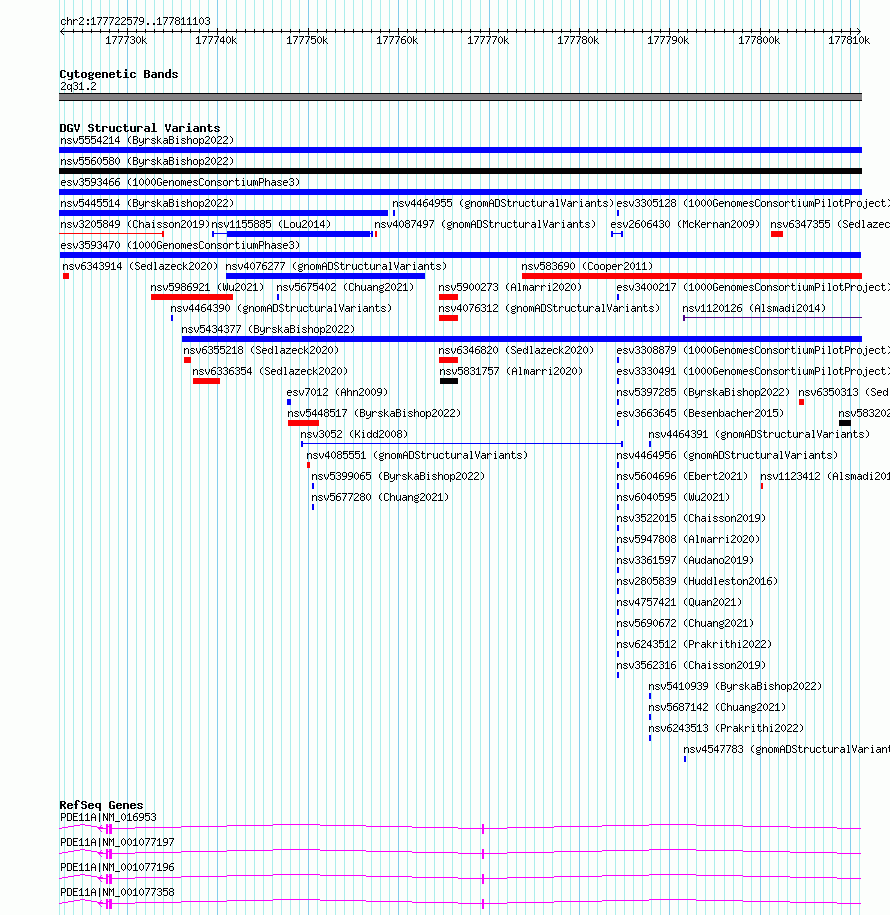
Task: Click nsv5445514 (ByrskaBishop2022) label
Action: (x=147, y=204)
